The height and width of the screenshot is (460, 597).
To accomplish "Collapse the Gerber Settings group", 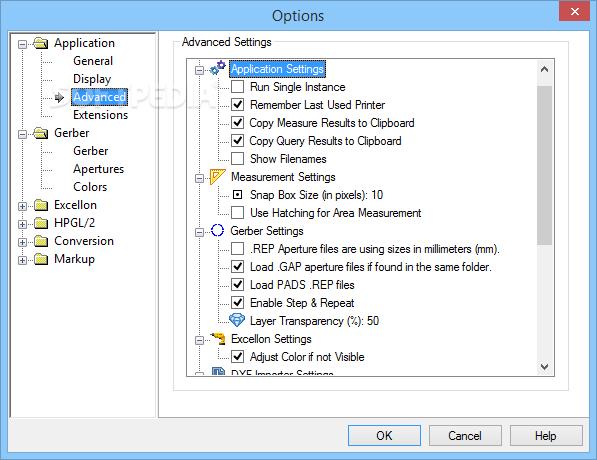I will click(x=199, y=232).
